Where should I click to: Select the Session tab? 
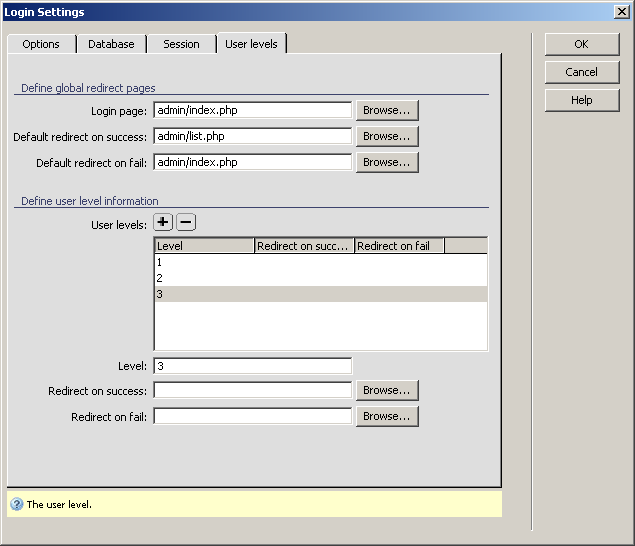pos(181,44)
